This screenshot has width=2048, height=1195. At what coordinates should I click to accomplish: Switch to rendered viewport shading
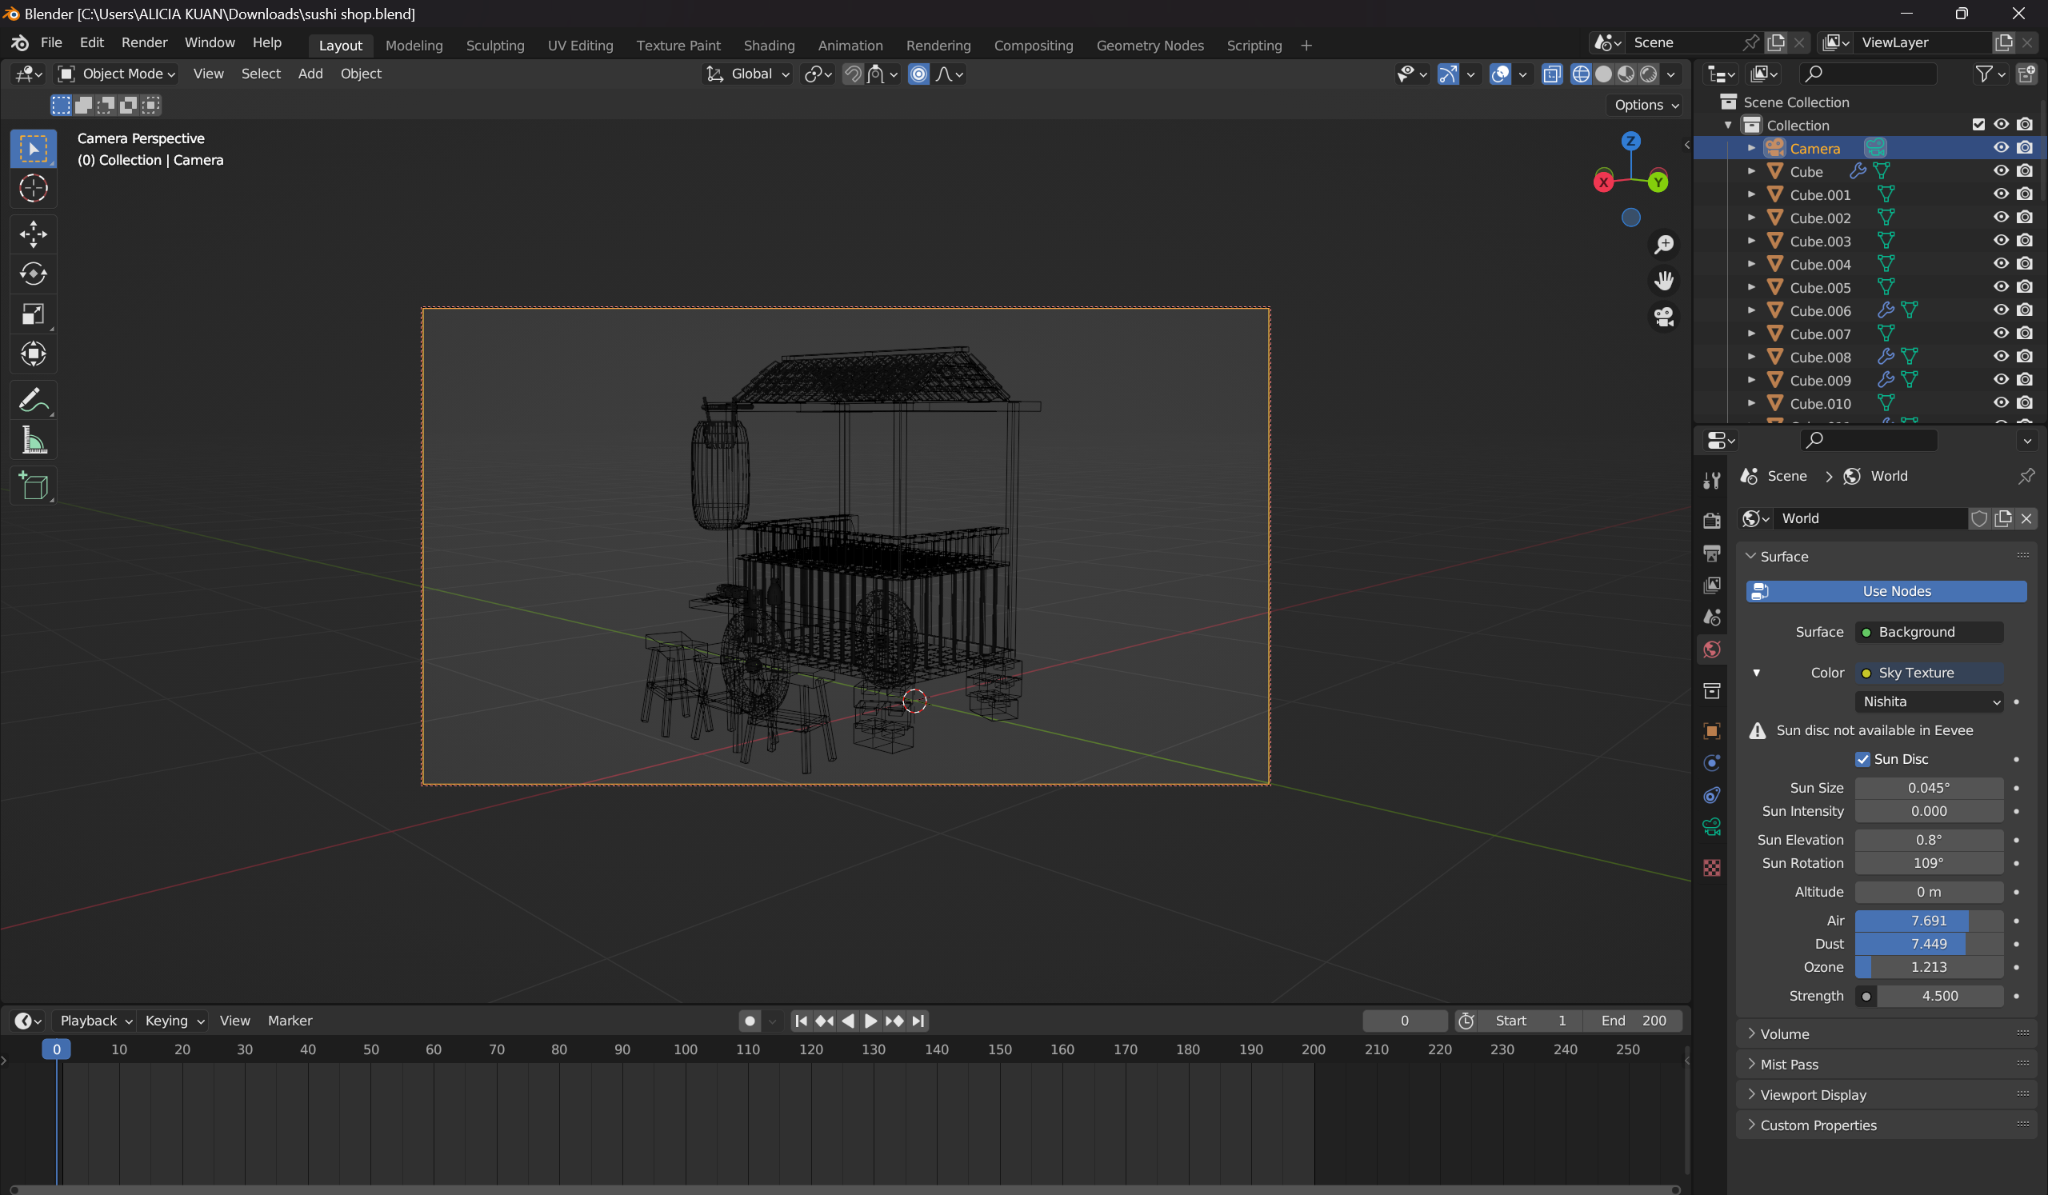(x=1648, y=74)
